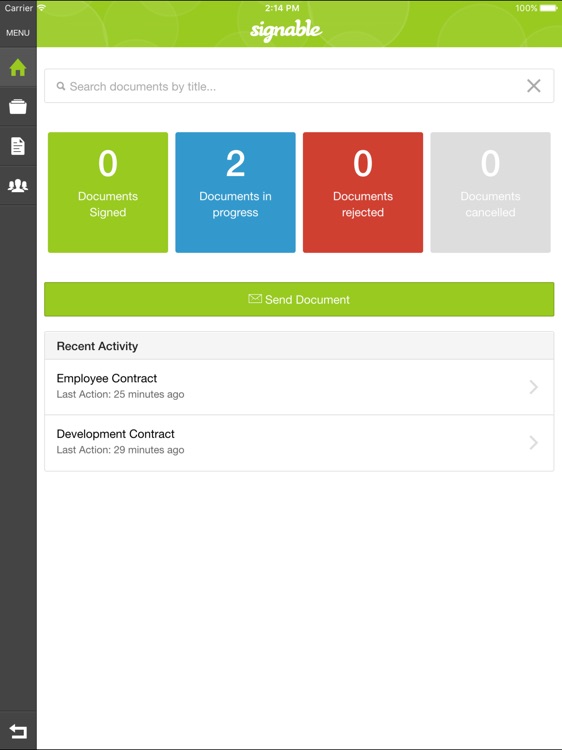The height and width of the screenshot is (750, 562).
Task: Tap the battery indicator in status bar
Action: [548, 8]
